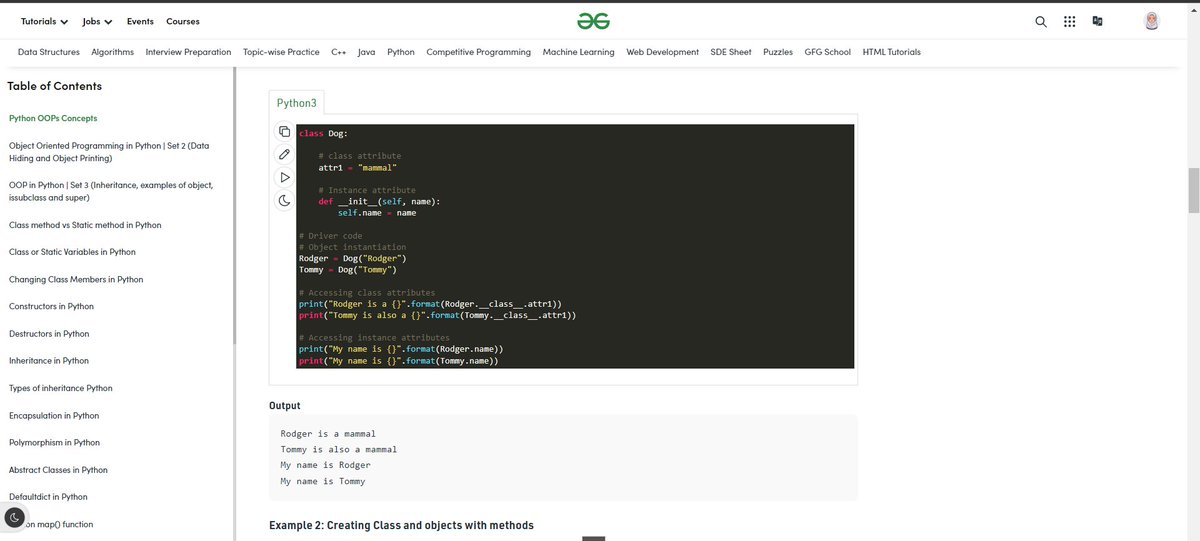
Task: Open Topic-wise Practice in navigation bar
Action: click(281, 52)
